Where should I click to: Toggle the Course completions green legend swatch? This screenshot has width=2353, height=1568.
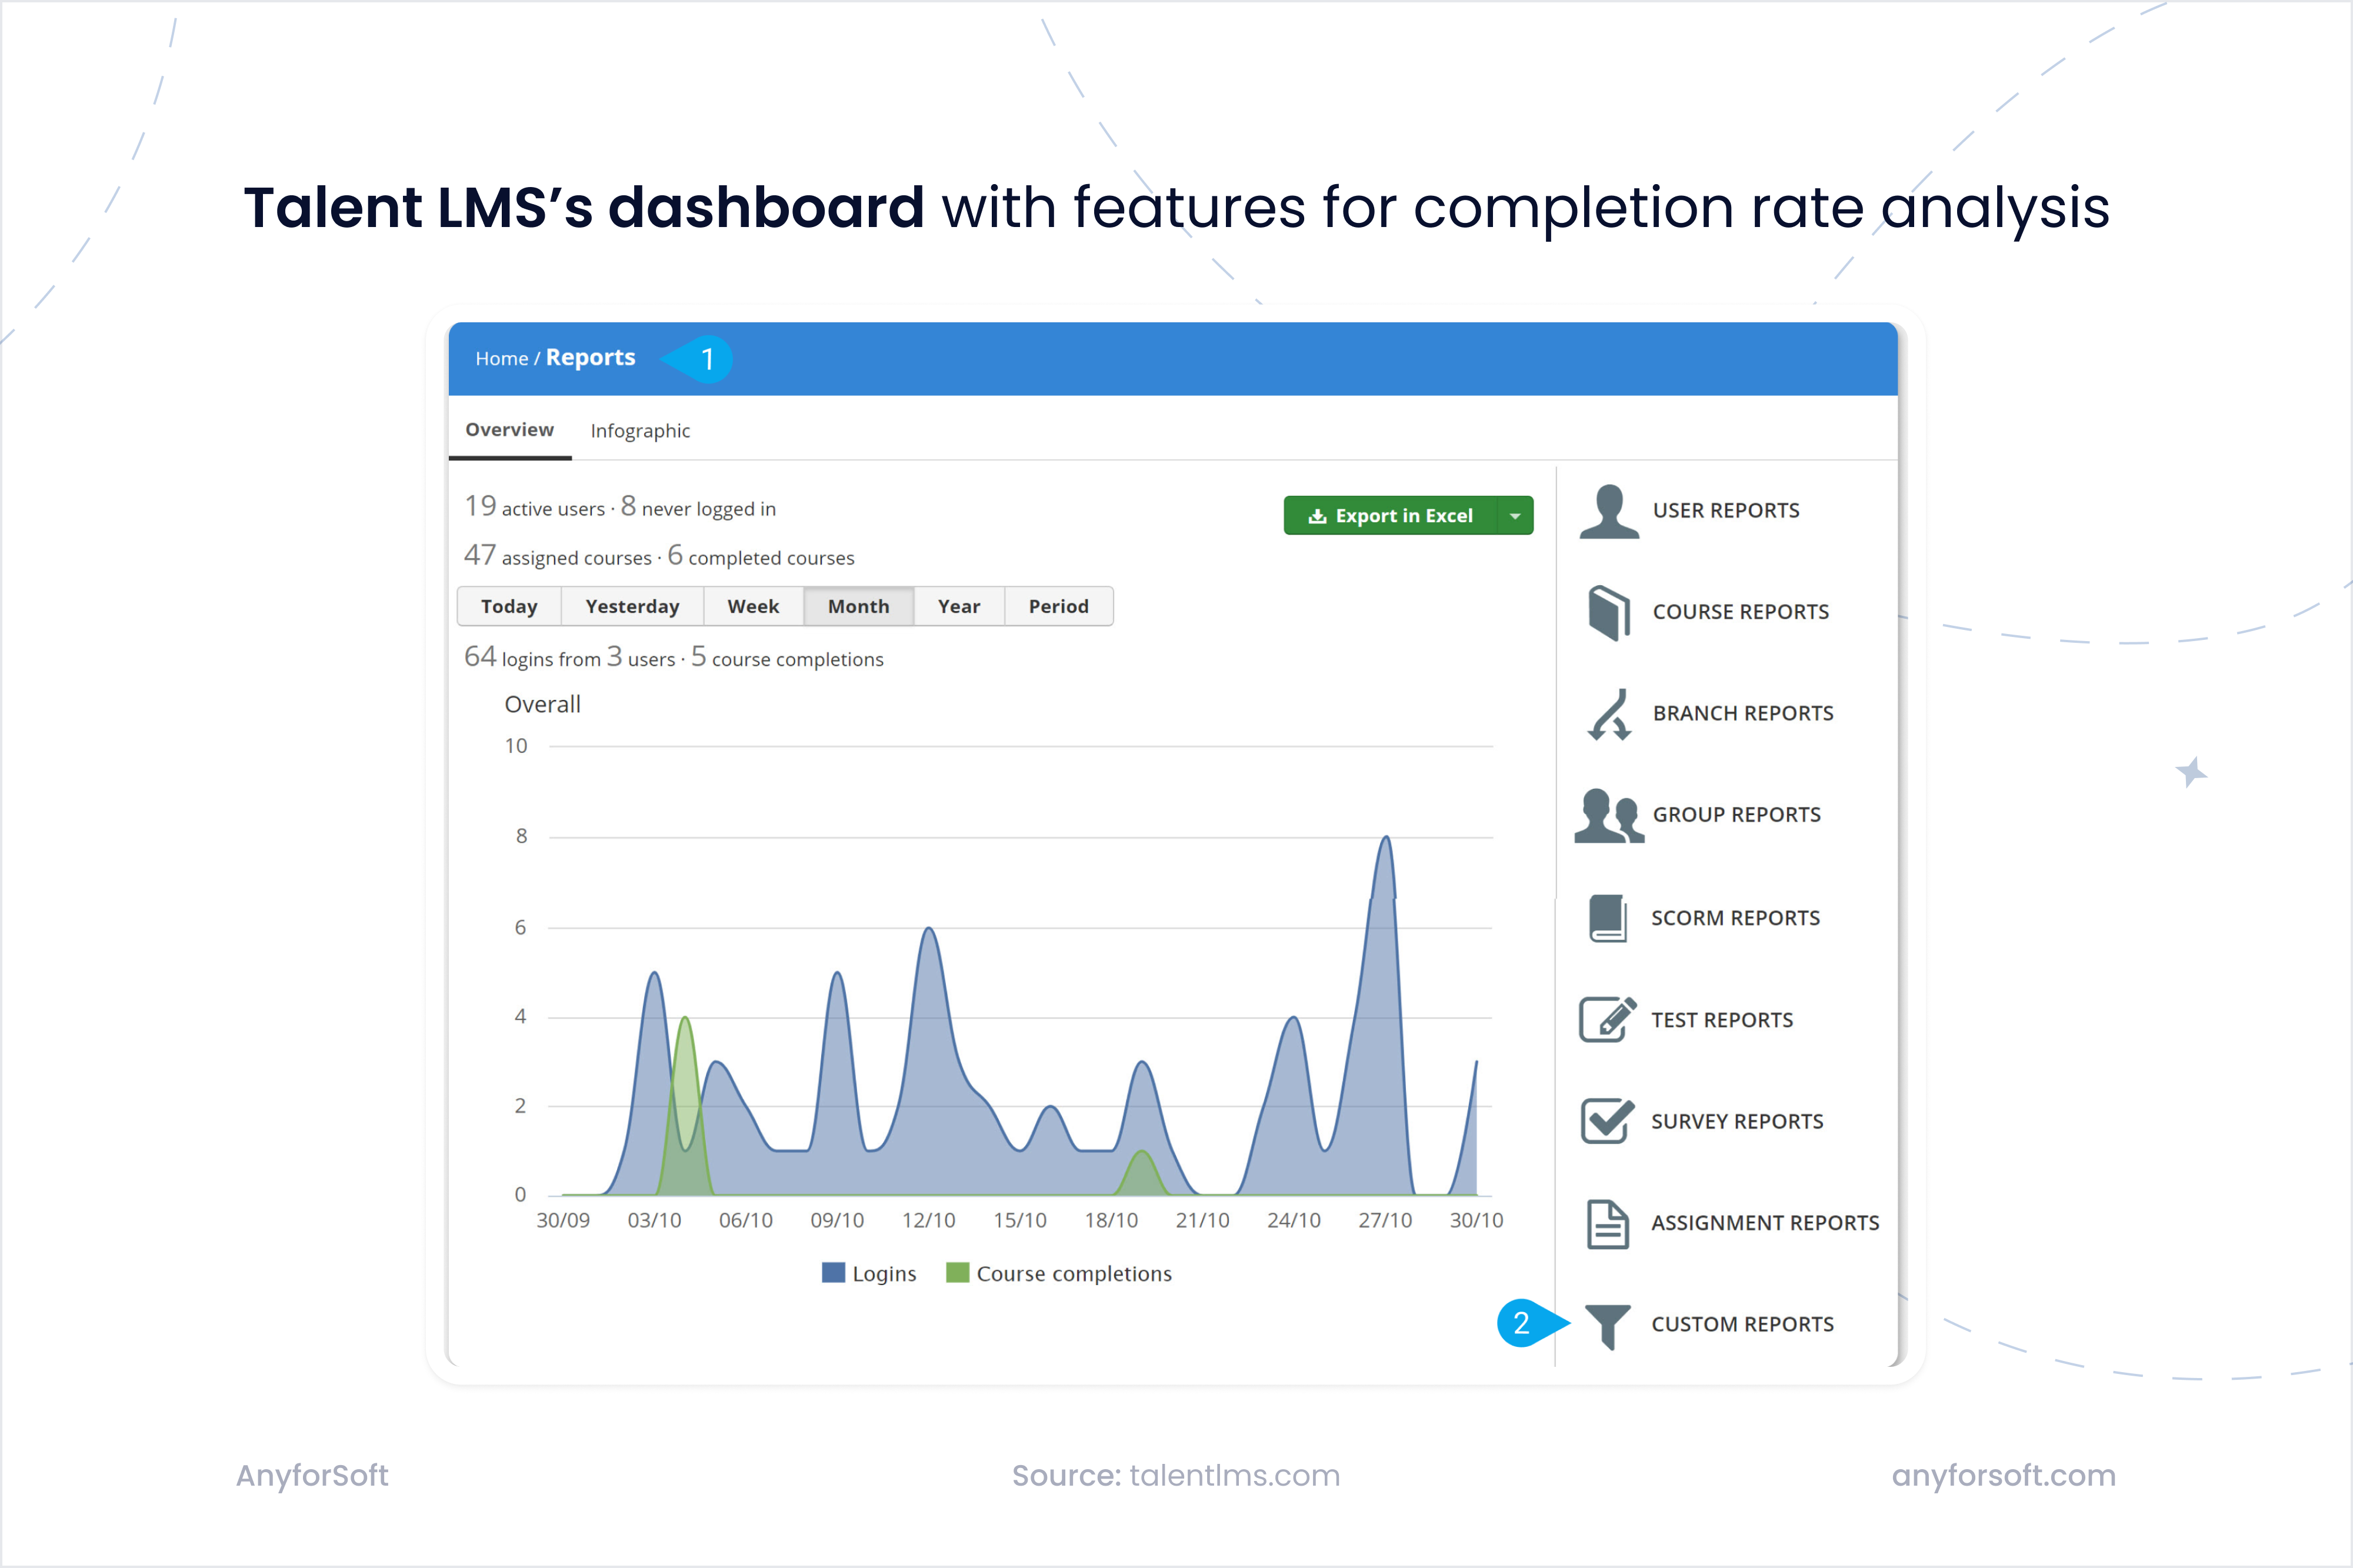(957, 1273)
